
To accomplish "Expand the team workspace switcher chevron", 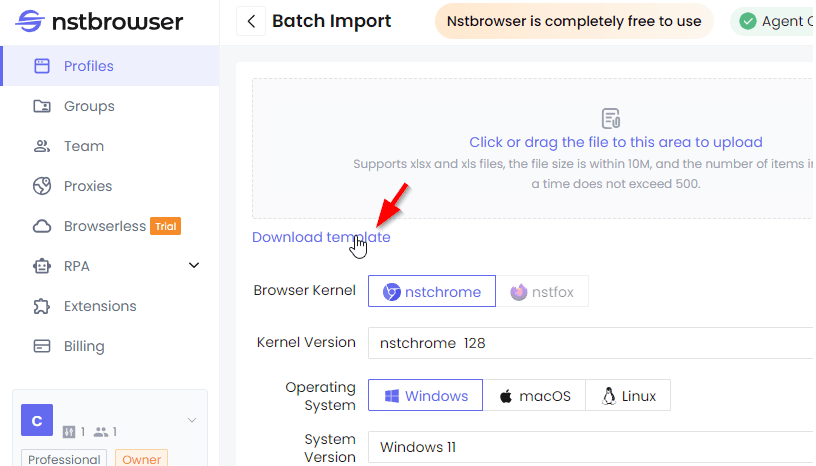I will pyautogui.click(x=192, y=420).
